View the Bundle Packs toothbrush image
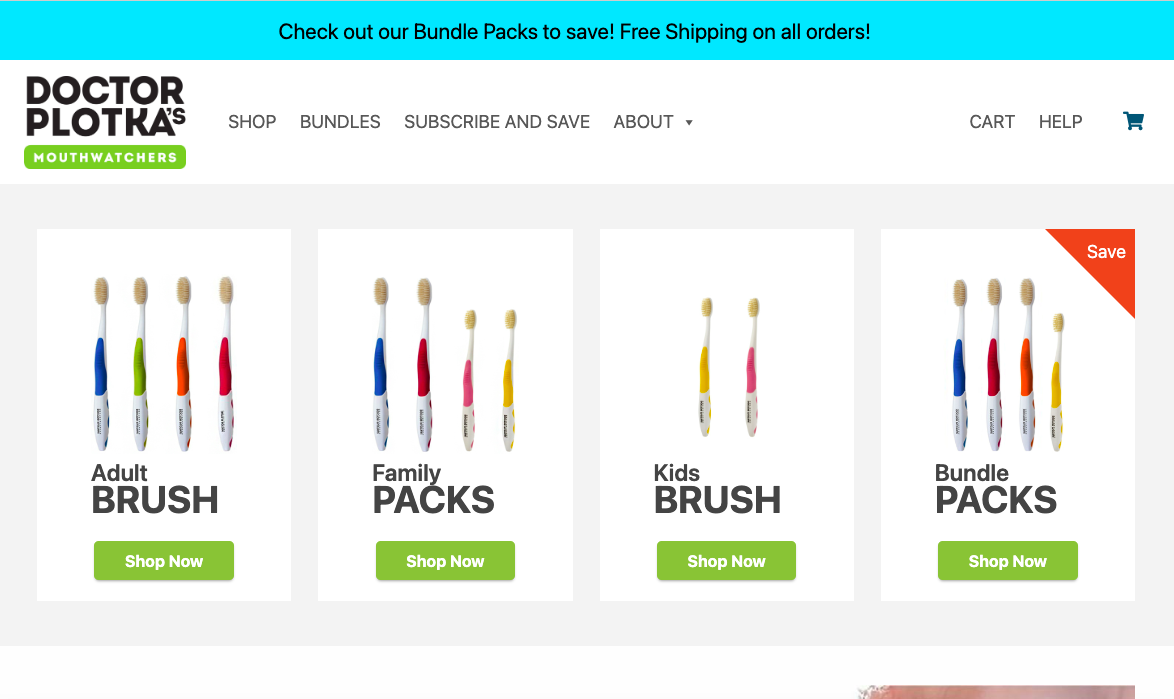 click(x=1008, y=364)
